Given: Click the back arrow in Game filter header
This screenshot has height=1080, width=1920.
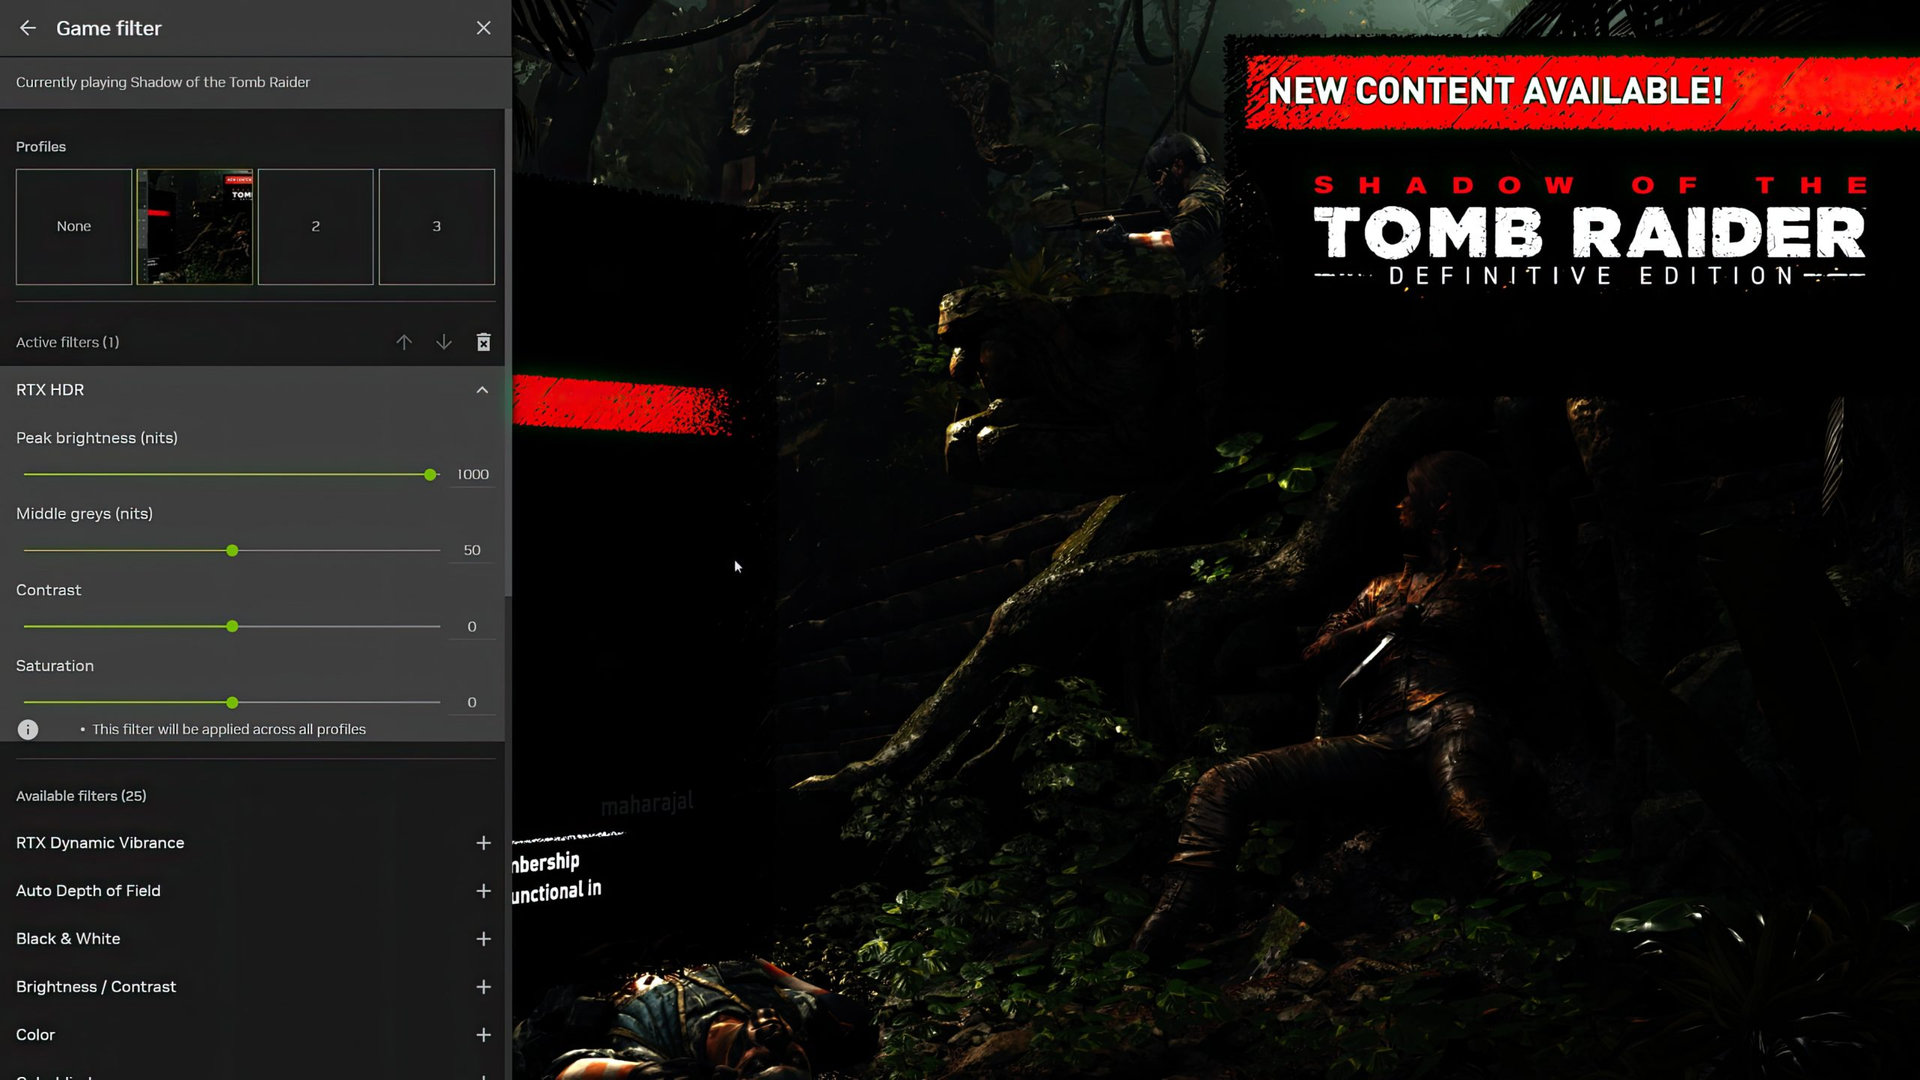Looking at the screenshot, I should 28,28.
